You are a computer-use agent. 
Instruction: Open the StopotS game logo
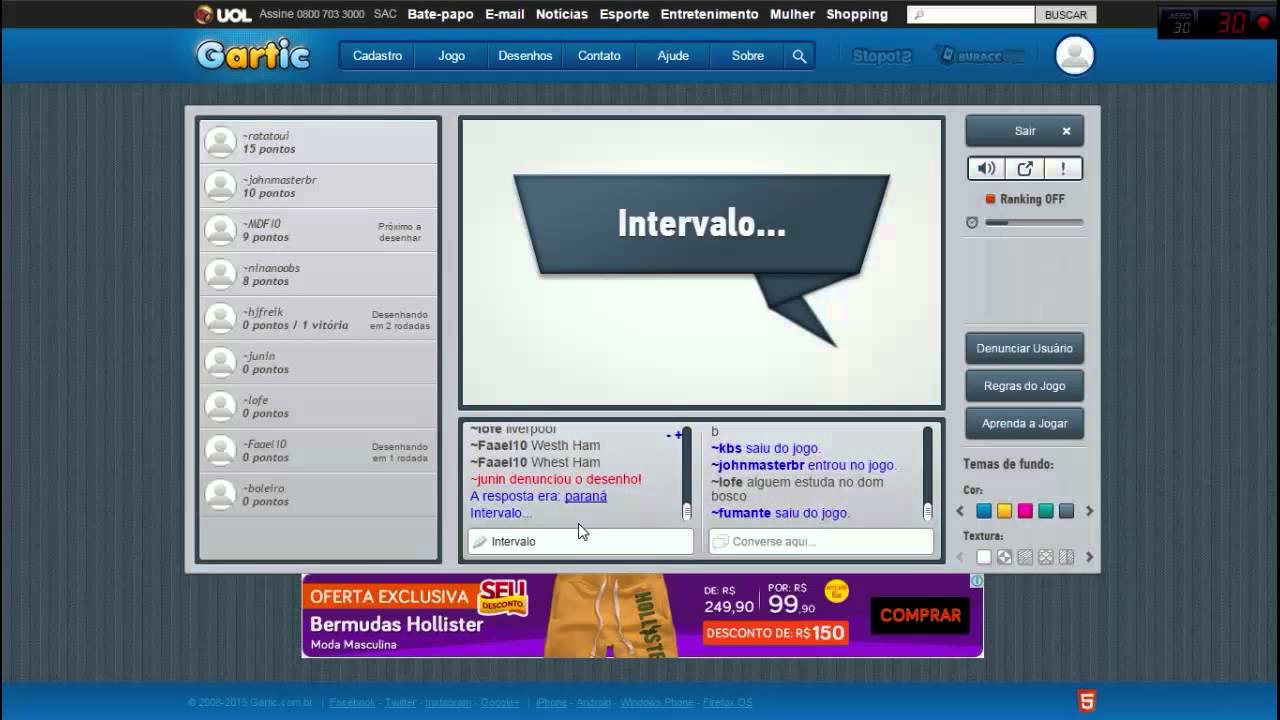click(x=882, y=56)
